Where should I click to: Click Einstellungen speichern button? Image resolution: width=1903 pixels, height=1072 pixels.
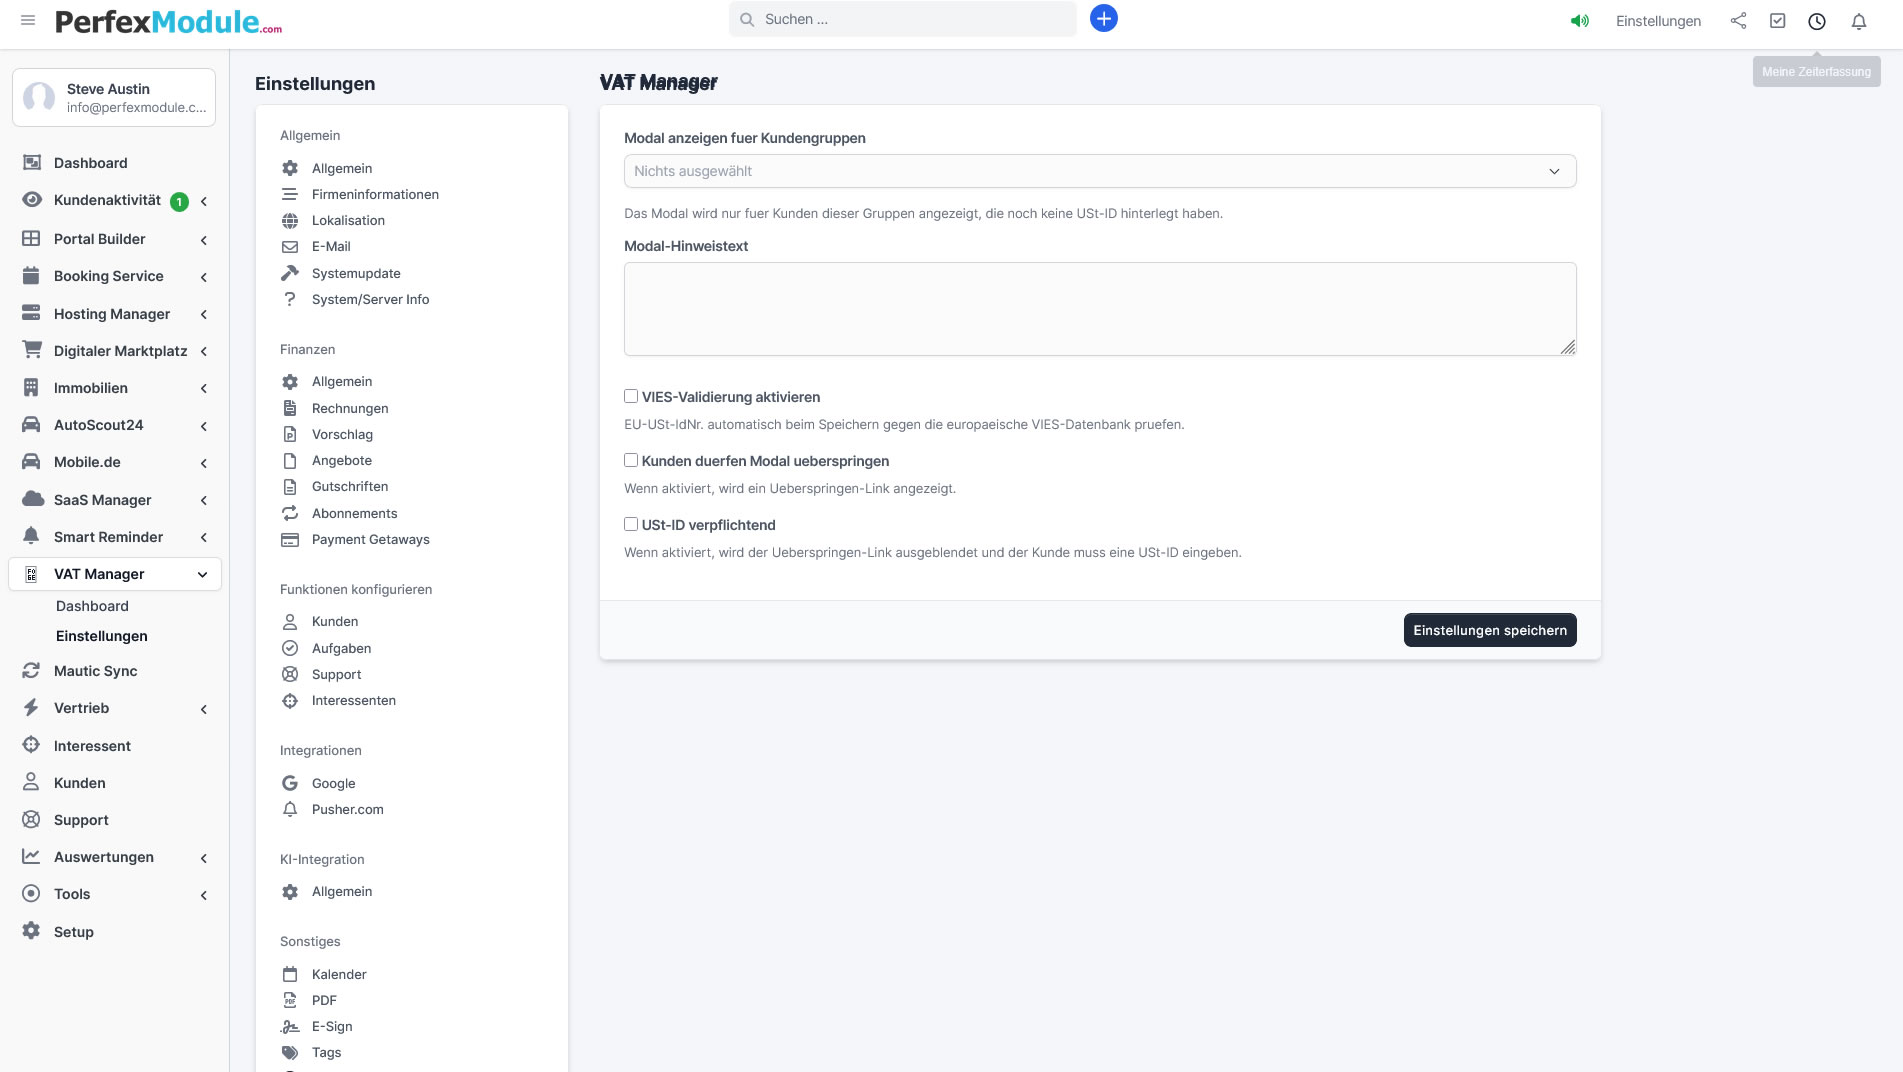pyautogui.click(x=1489, y=630)
